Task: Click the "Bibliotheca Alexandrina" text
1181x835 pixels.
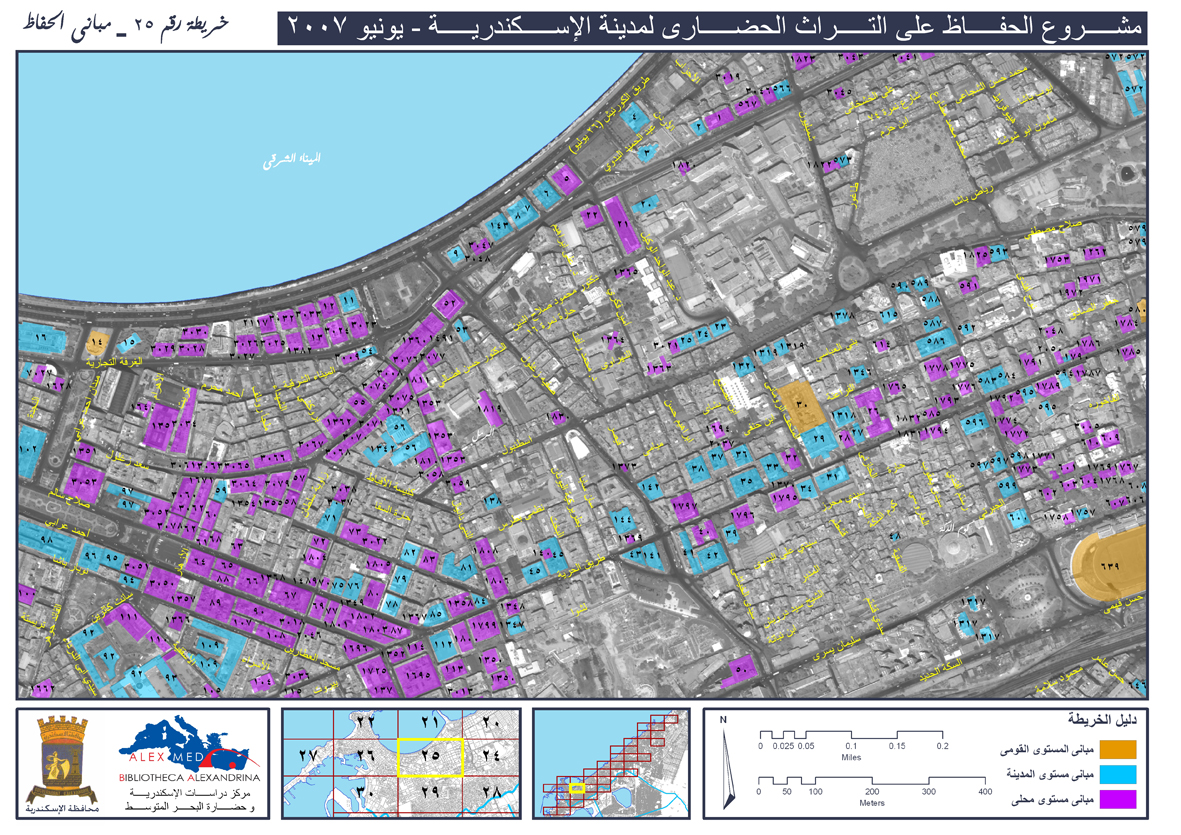Action: [x=189, y=777]
